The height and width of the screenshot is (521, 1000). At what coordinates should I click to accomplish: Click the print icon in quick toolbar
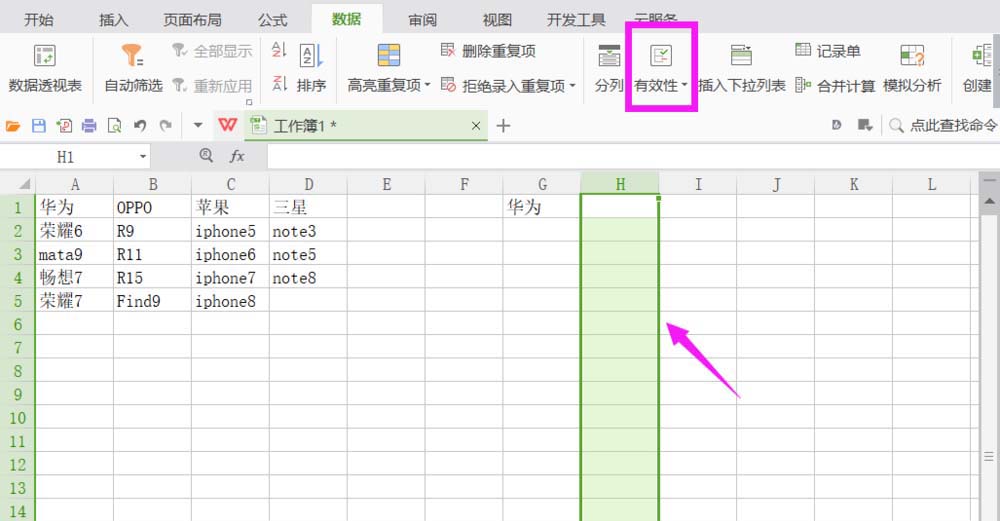pyautogui.click(x=89, y=126)
